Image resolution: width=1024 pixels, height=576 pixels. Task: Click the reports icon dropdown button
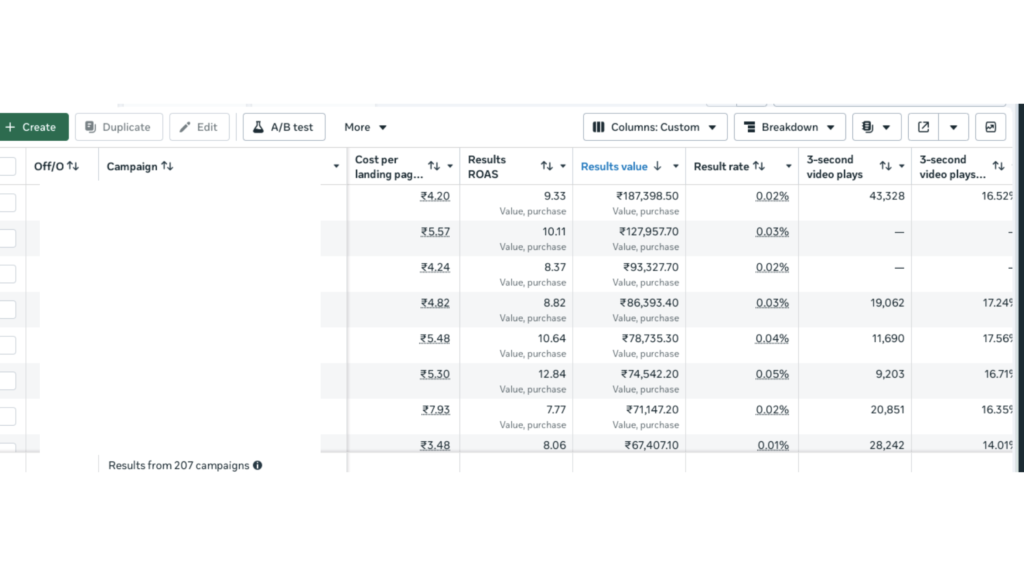tap(876, 127)
